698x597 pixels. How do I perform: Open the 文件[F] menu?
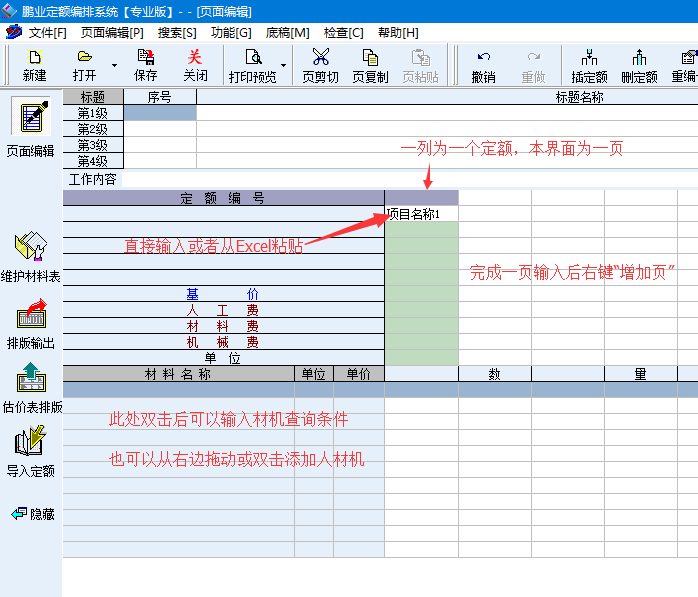coord(48,32)
